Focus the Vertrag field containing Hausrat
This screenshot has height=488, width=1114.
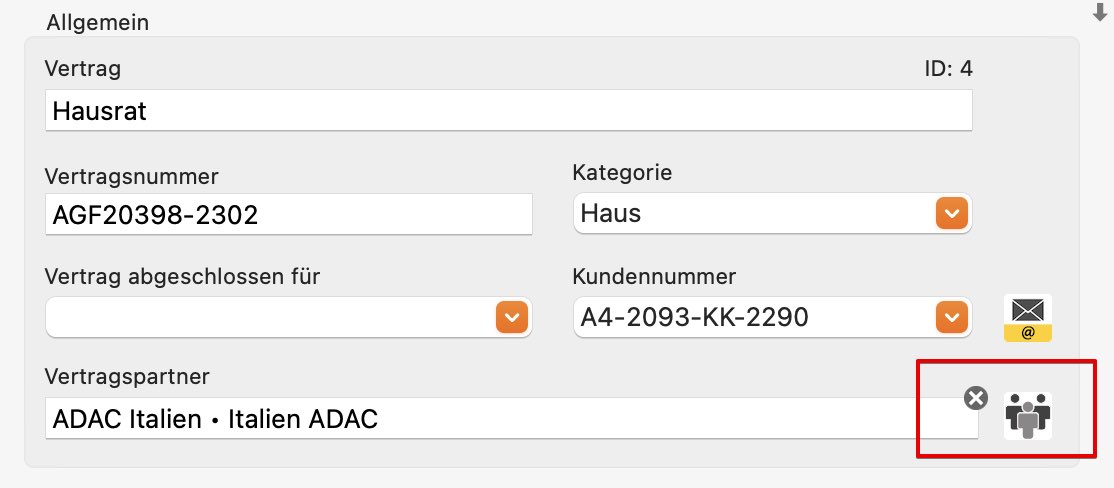[x=509, y=110]
